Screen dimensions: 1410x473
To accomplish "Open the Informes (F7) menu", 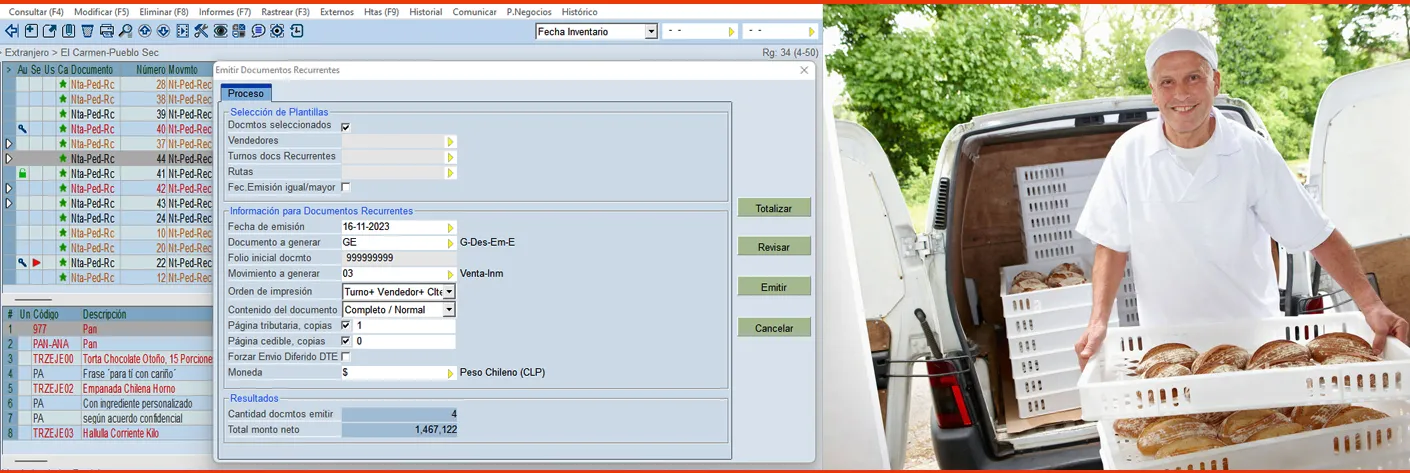I will (x=224, y=12).
